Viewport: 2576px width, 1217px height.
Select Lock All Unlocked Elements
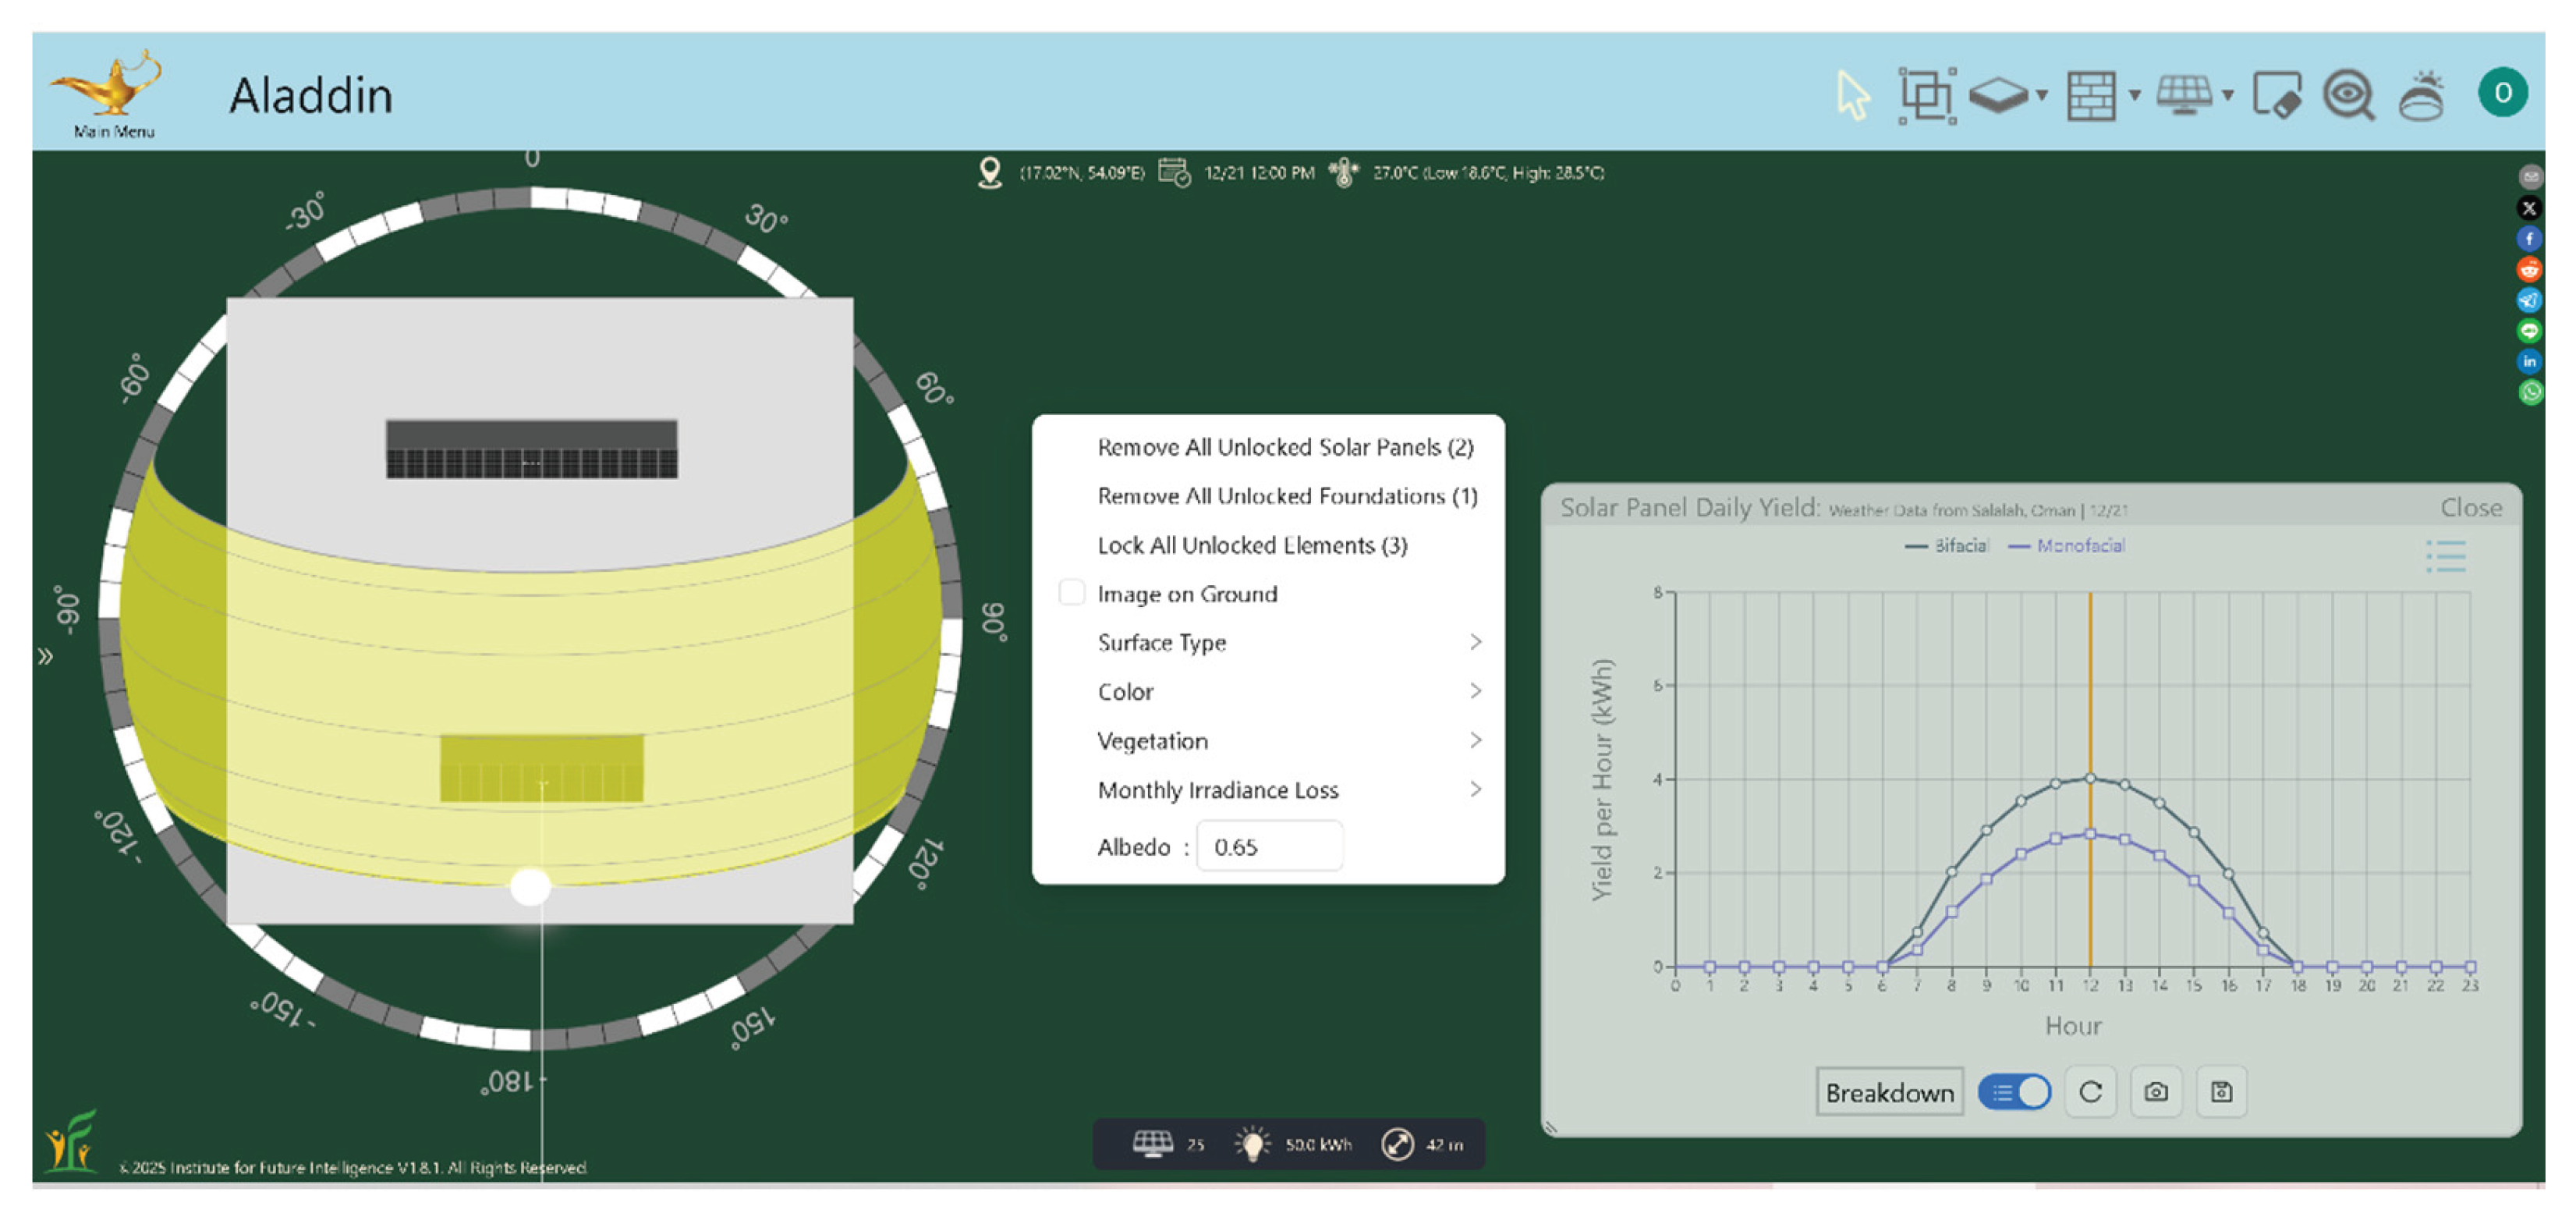pyautogui.click(x=1252, y=545)
